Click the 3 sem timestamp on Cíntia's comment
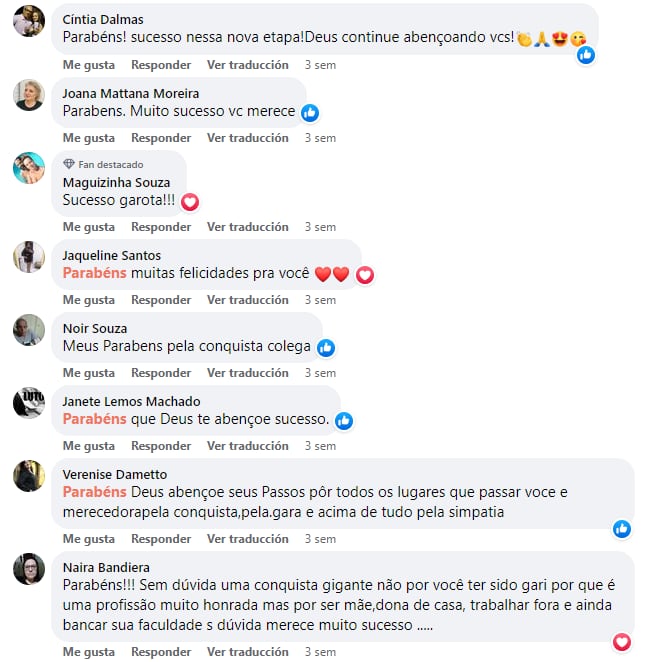Image resolution: width=658 pixels, height=662 pixels. [x=320, y=65]
